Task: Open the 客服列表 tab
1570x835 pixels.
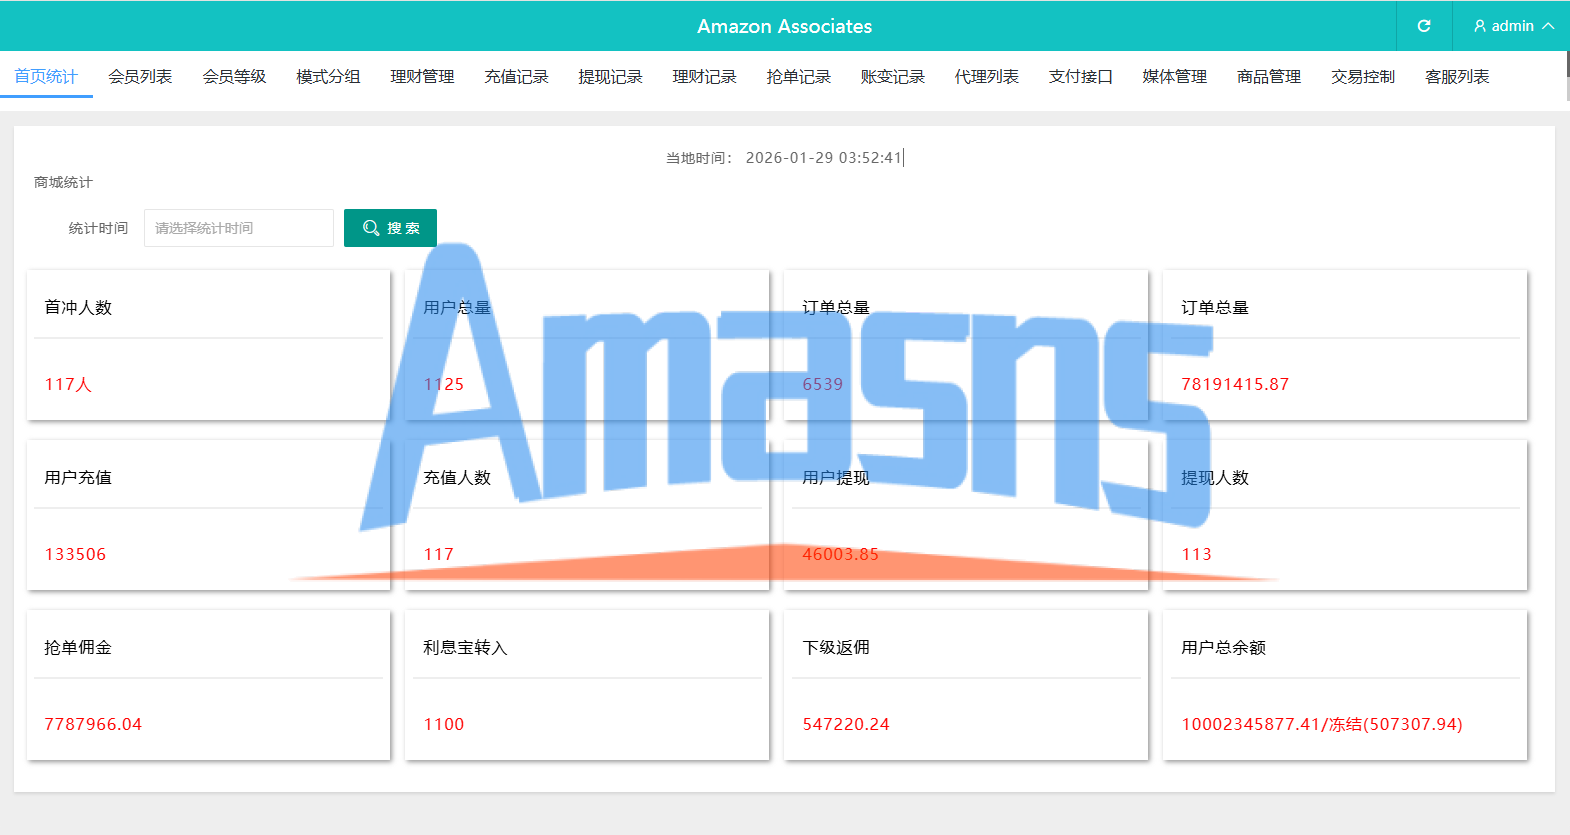Action: [1457, 77]
